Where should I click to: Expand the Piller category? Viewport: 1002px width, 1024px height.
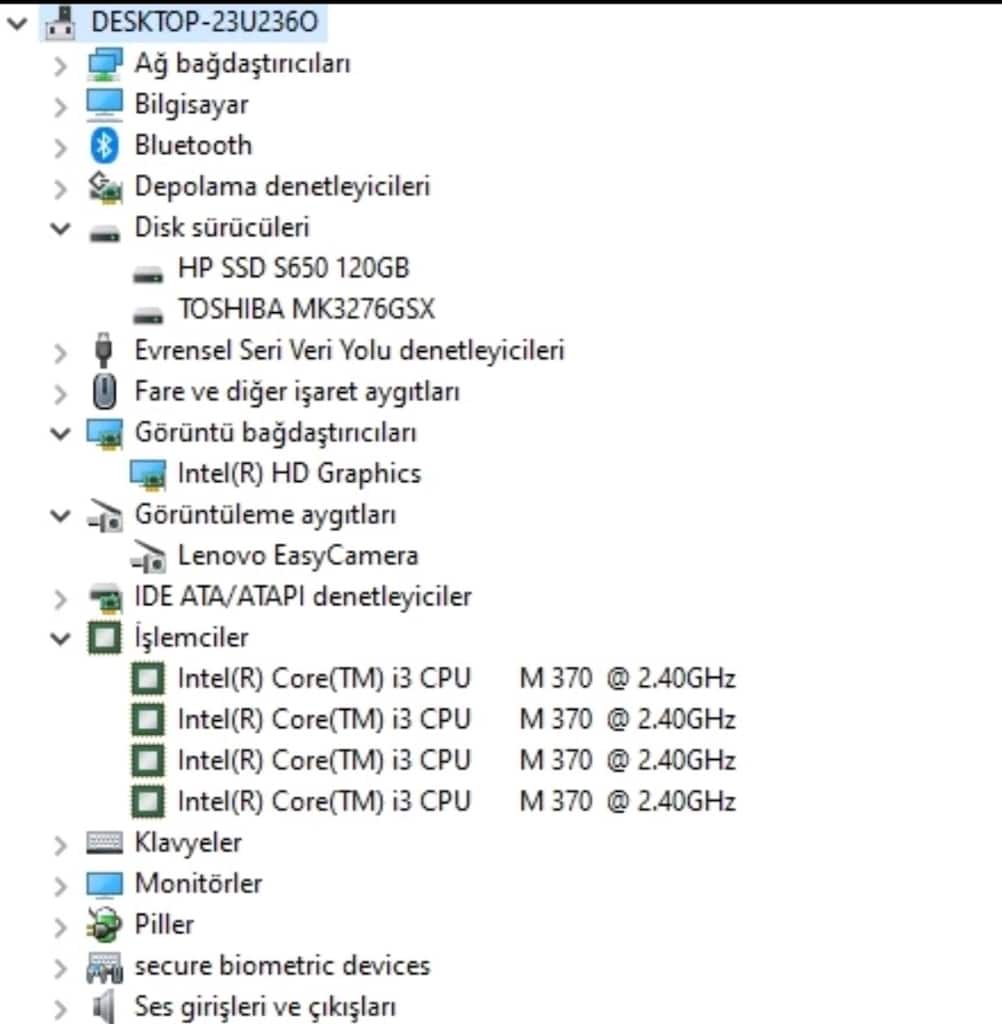pyautogui.click(x=60, y=927)
